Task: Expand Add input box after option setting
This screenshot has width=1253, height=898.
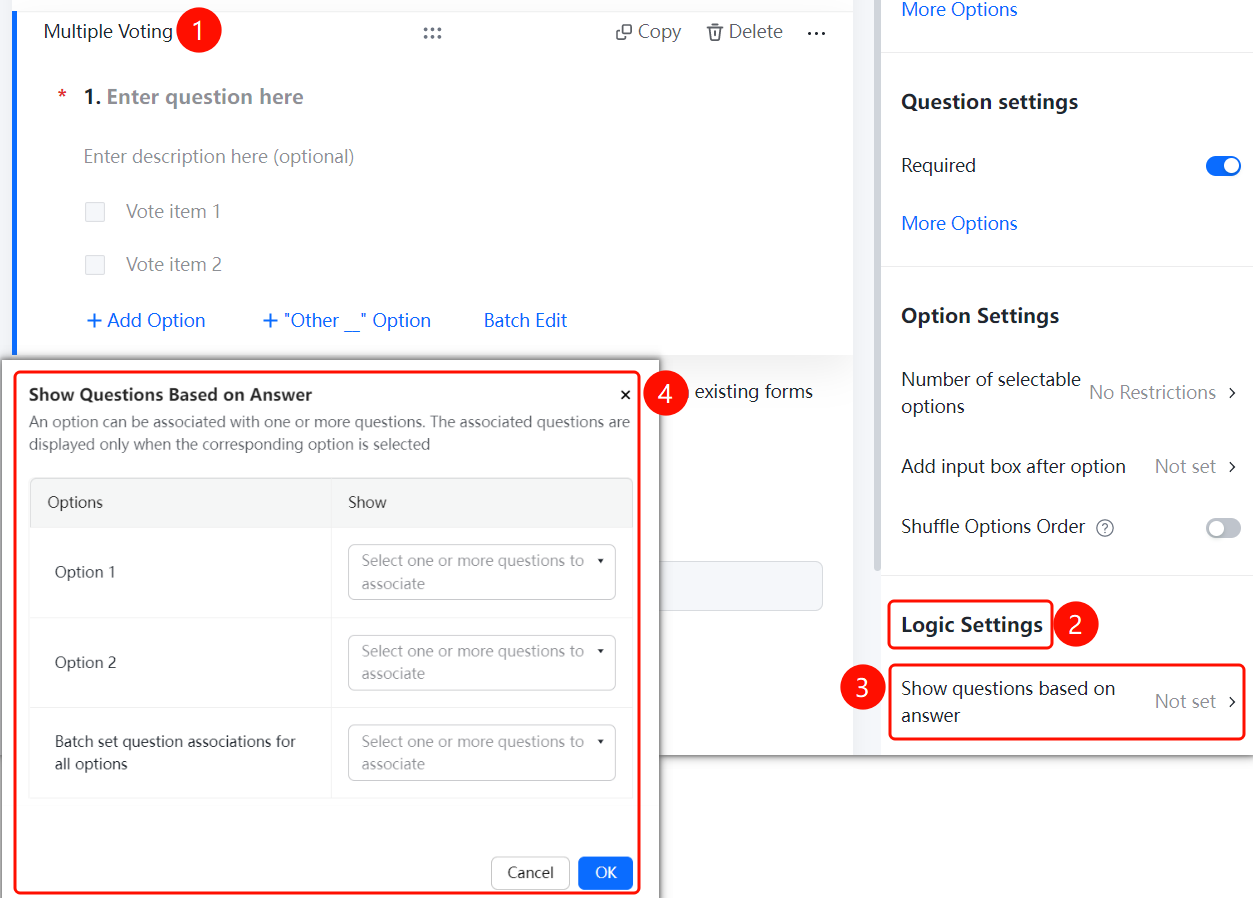Action: point(1068,467)
